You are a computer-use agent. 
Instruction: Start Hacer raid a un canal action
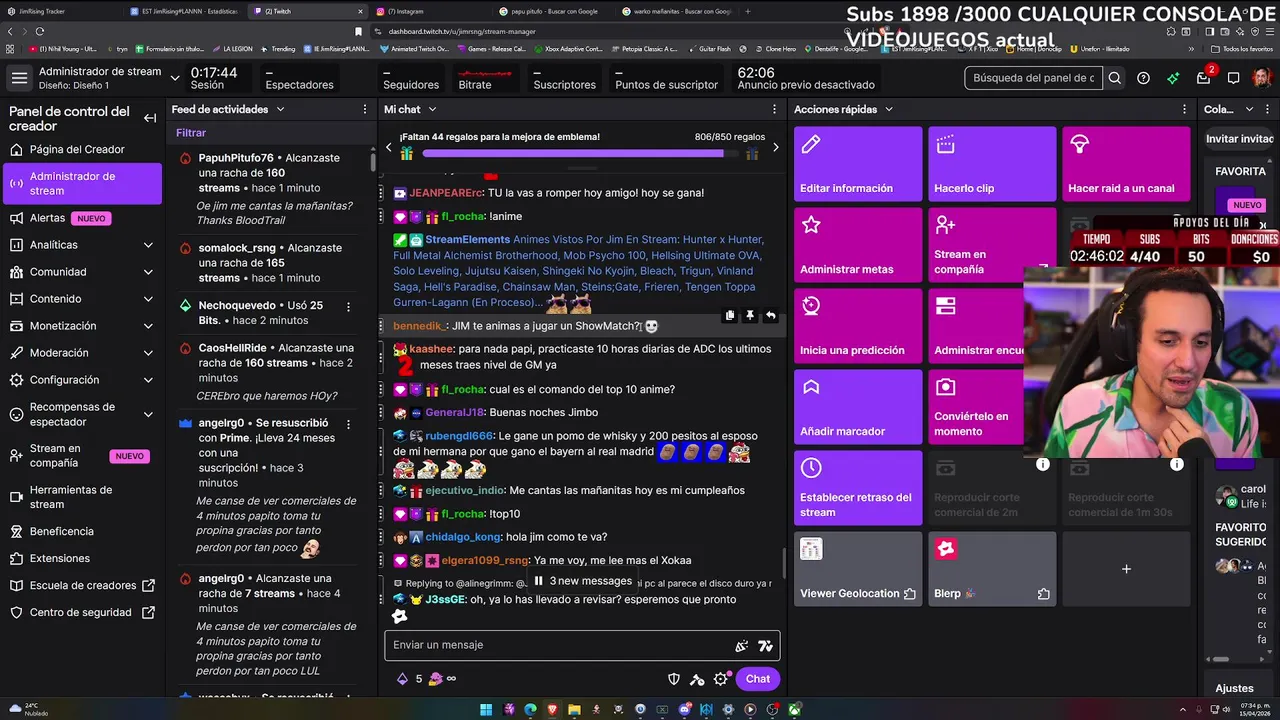tap(1126, 164)
